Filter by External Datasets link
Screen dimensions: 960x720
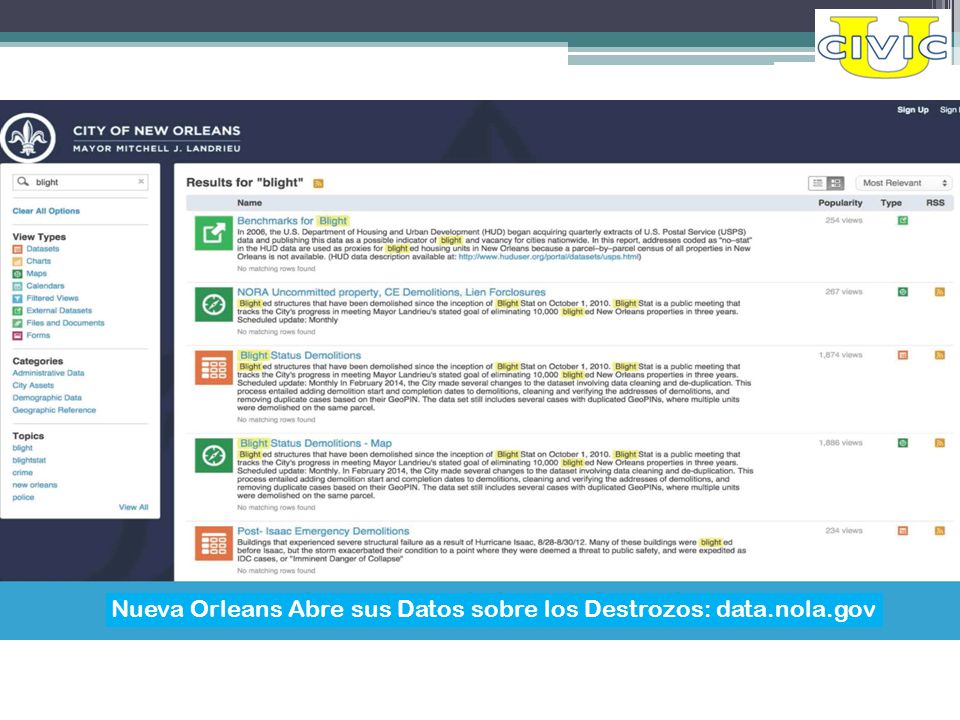[59, 310]
